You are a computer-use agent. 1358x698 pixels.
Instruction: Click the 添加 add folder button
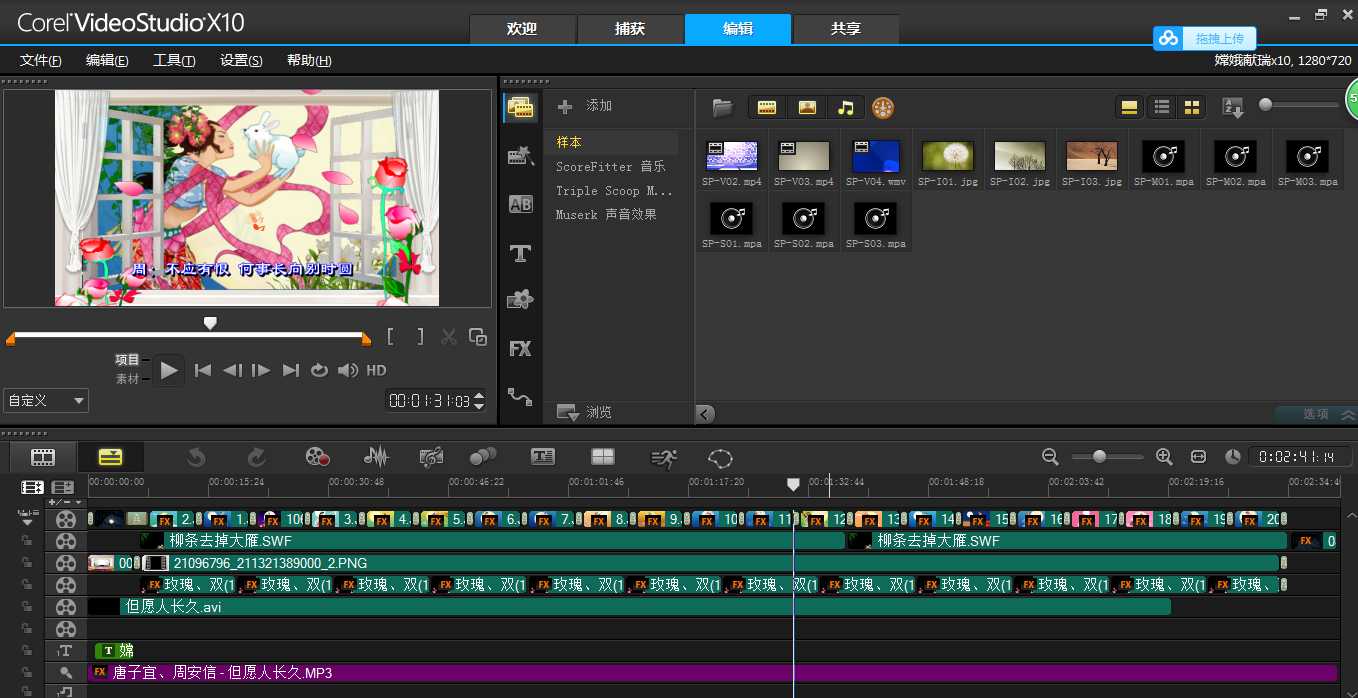tap(585, 106)
